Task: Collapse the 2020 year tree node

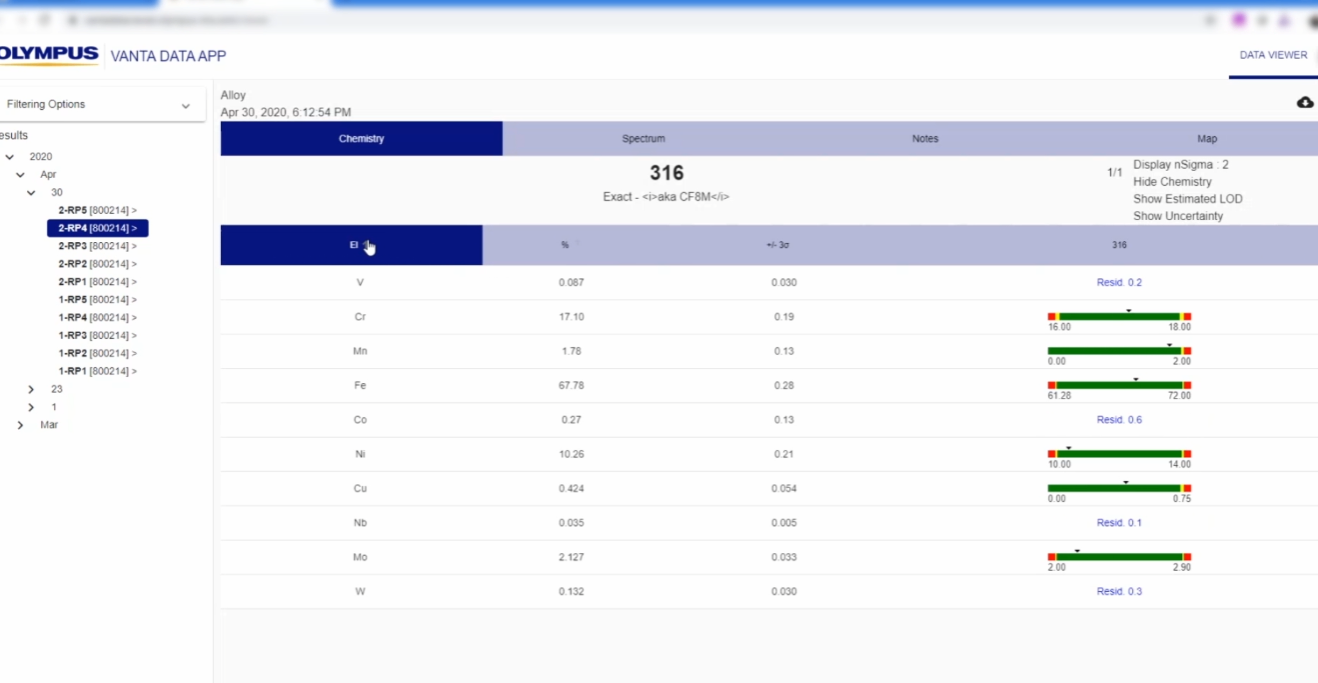Action: pos(10,157)
